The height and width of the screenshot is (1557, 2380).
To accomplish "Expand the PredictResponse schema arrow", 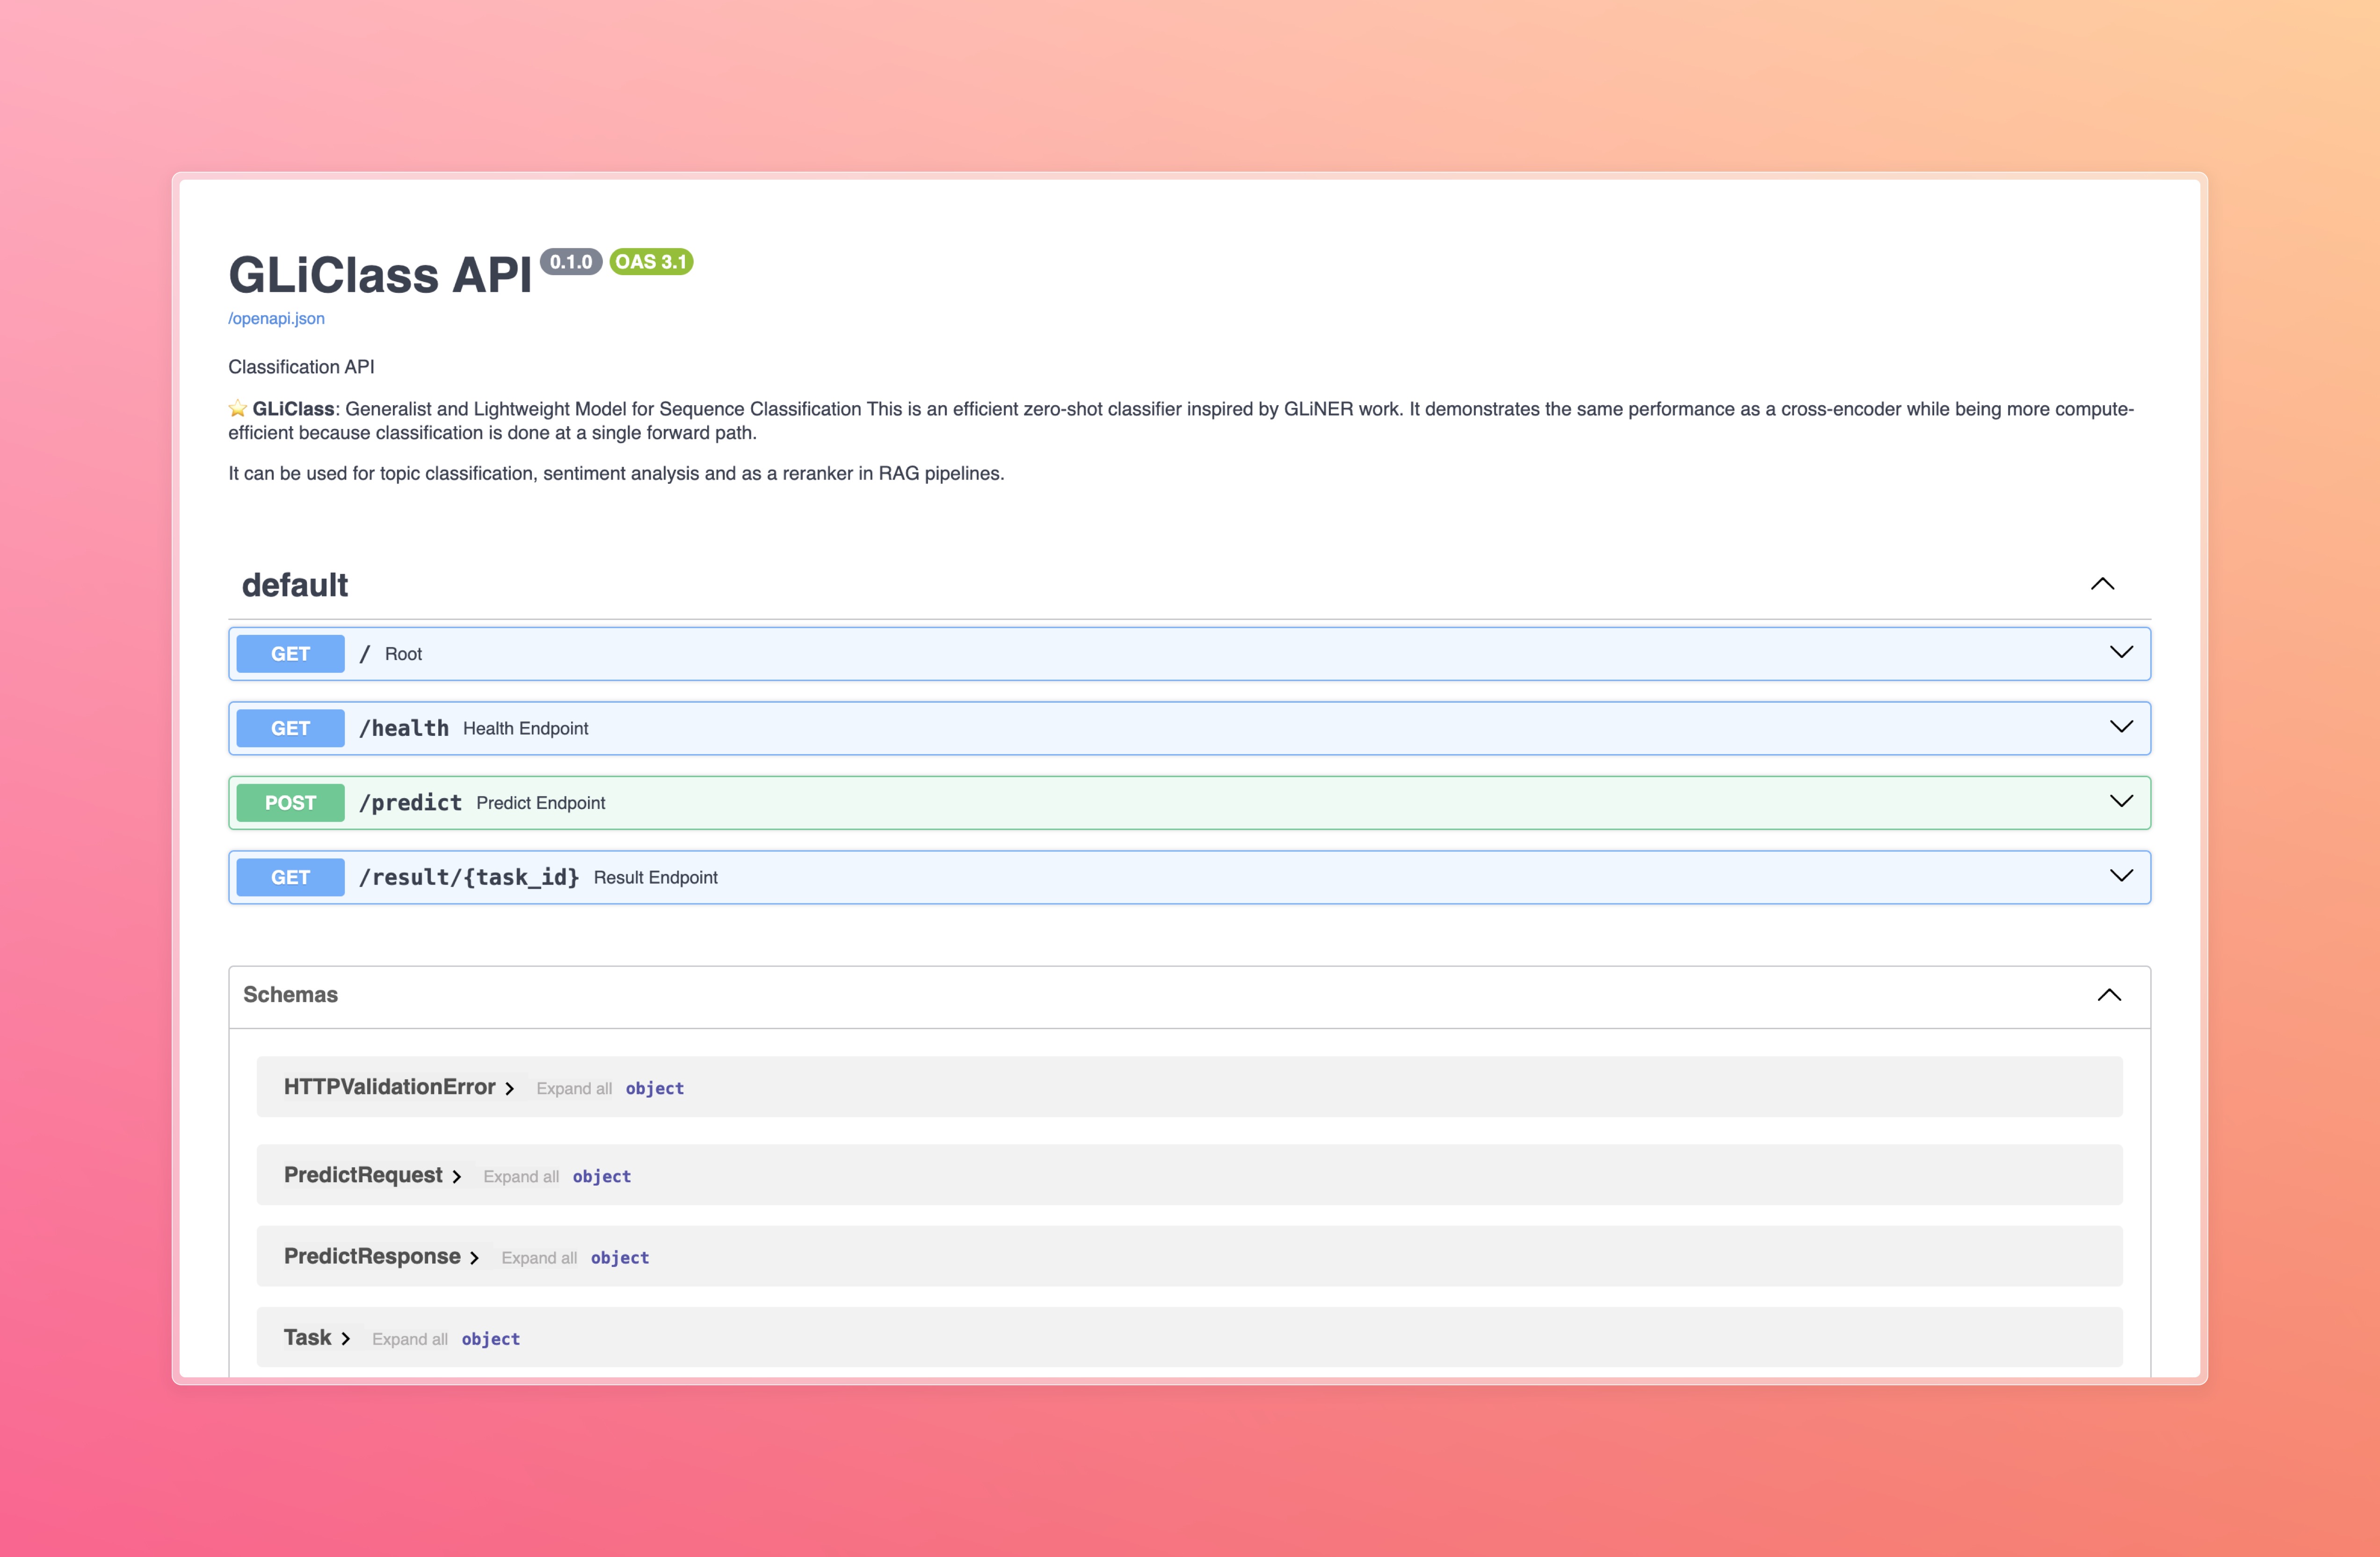I will (475, 1258).
